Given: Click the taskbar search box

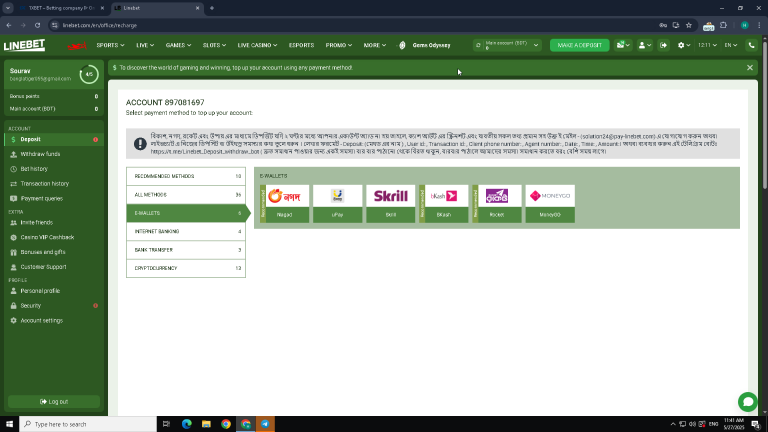Looking at the screenshot, I should click(x=88, y=424).
